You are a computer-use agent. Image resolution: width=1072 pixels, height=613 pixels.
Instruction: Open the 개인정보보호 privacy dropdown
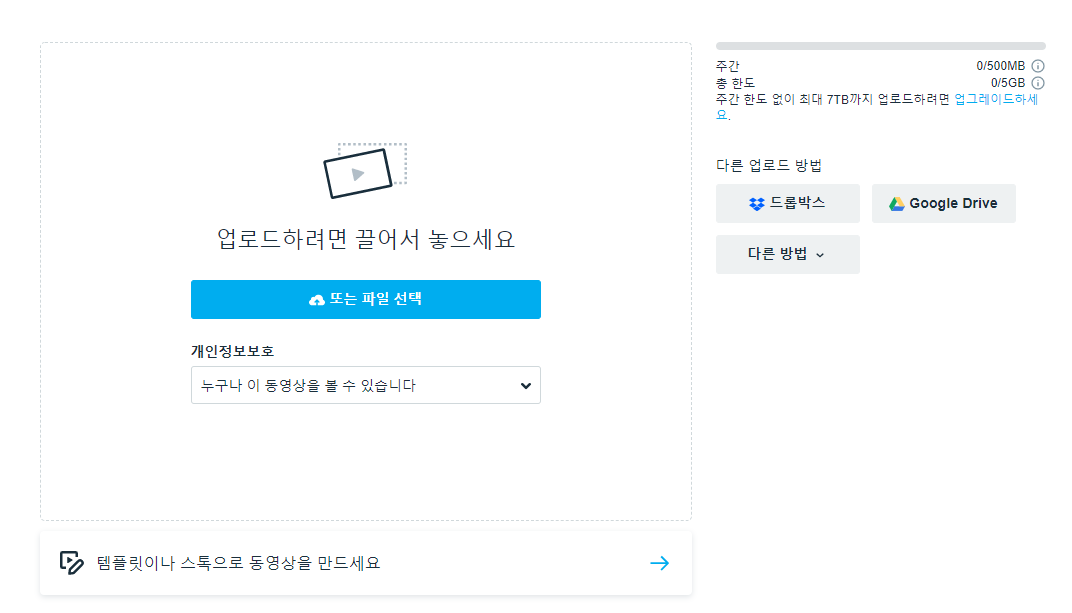point(366,385)
